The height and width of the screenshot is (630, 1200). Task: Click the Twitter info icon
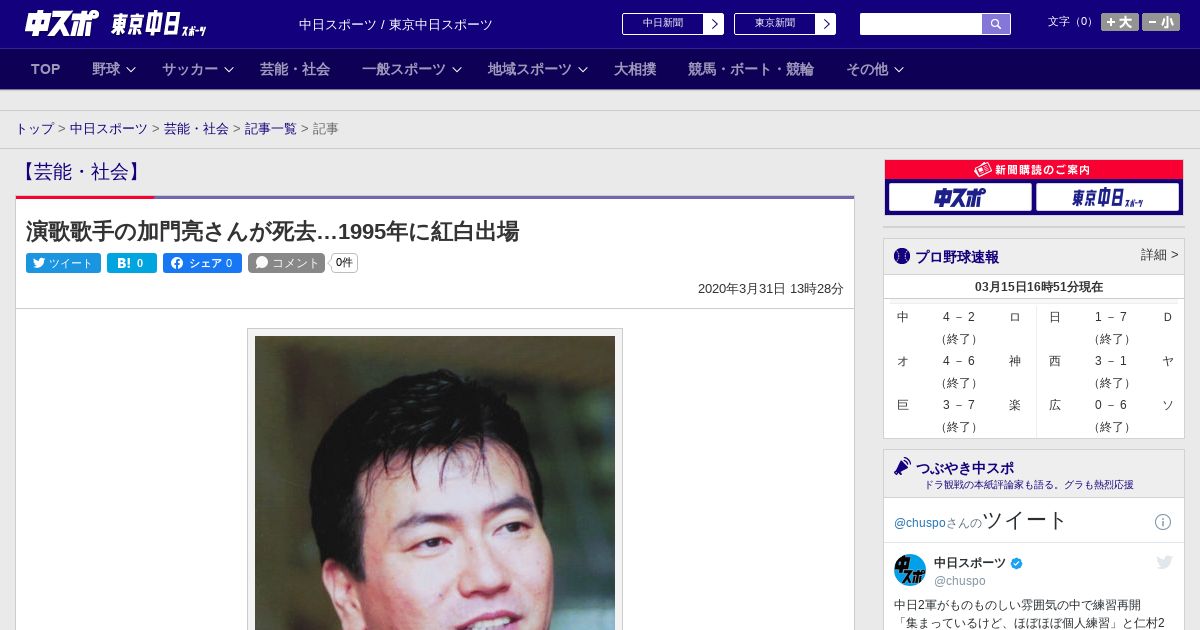(x=1163, y=522)
